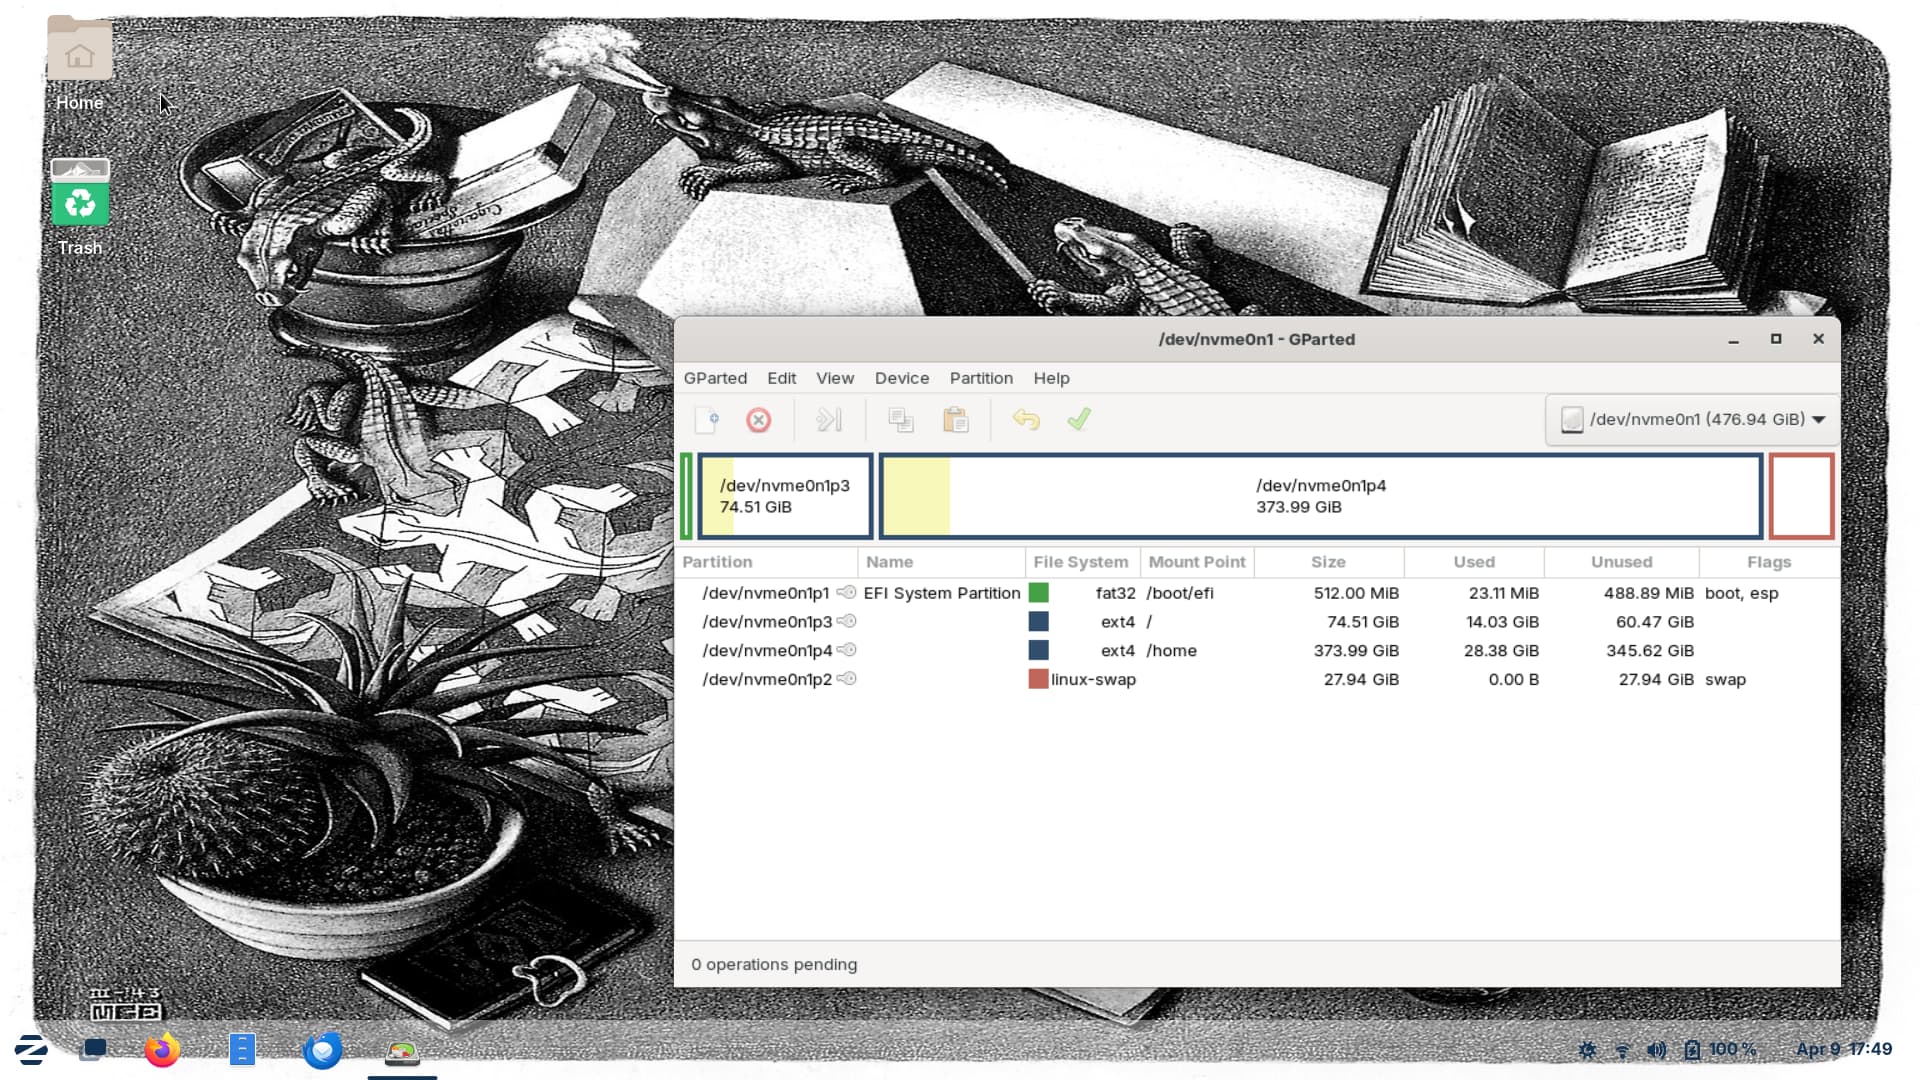The width and height of the screenshot is (1920, 1080).
Task: Click the 0 operations pending status text
Action: (x=774, y=965)
